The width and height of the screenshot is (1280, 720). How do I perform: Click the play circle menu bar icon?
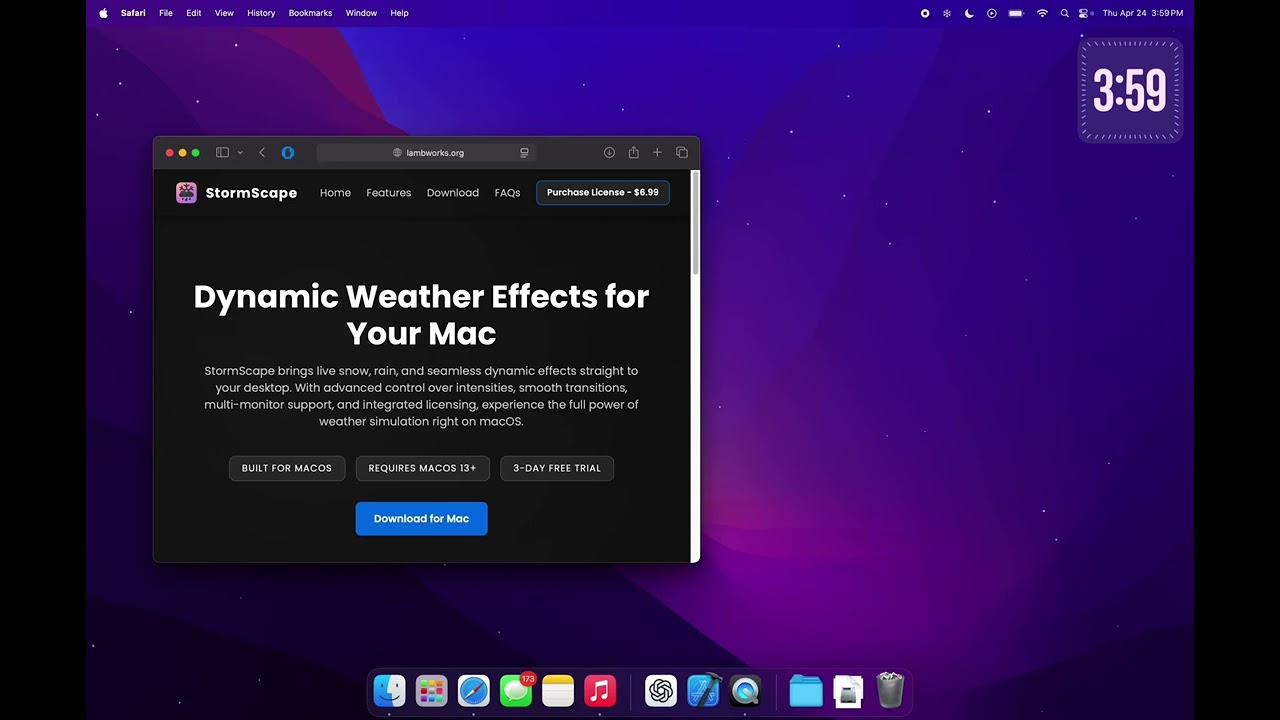992,13
